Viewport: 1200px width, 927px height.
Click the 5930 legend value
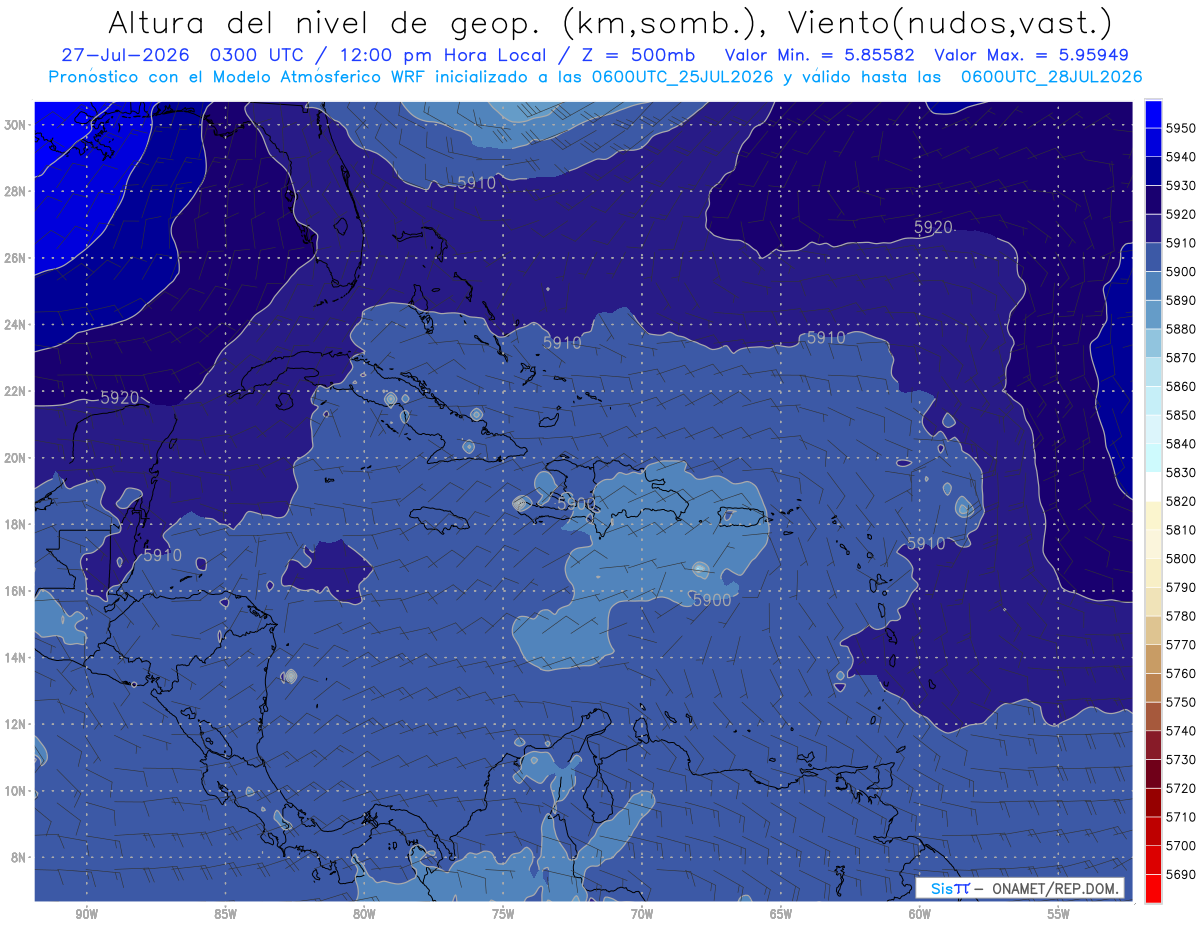[x=1181, y=186]
